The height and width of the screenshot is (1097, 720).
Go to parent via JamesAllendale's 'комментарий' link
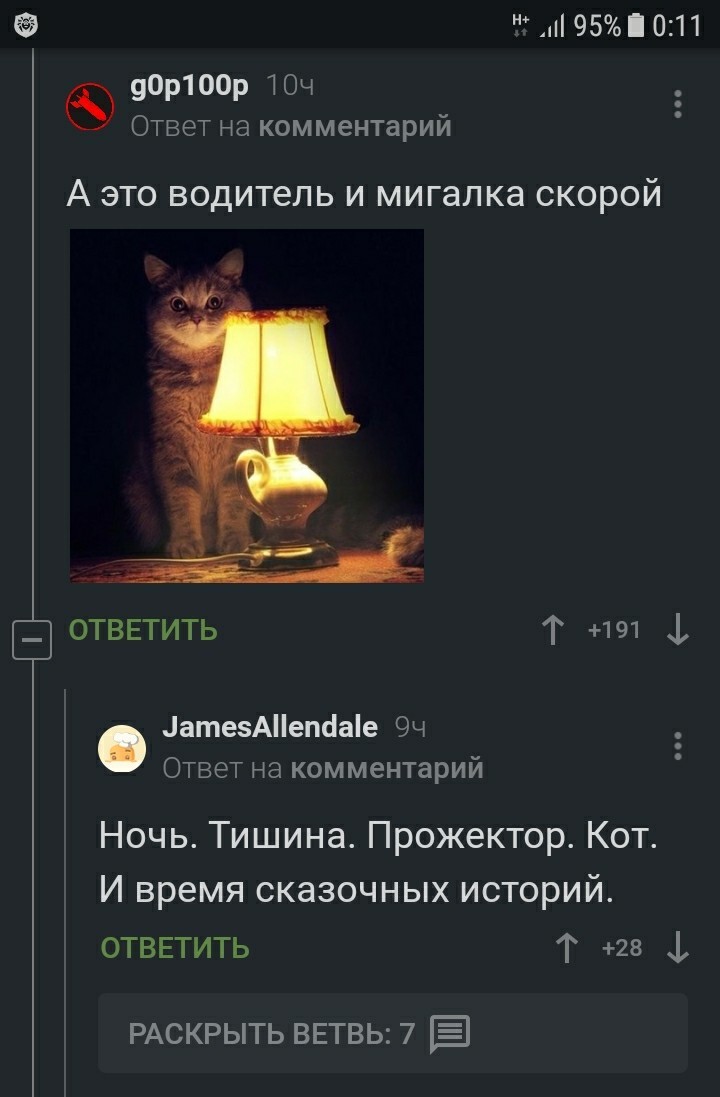tap(387, 768)
